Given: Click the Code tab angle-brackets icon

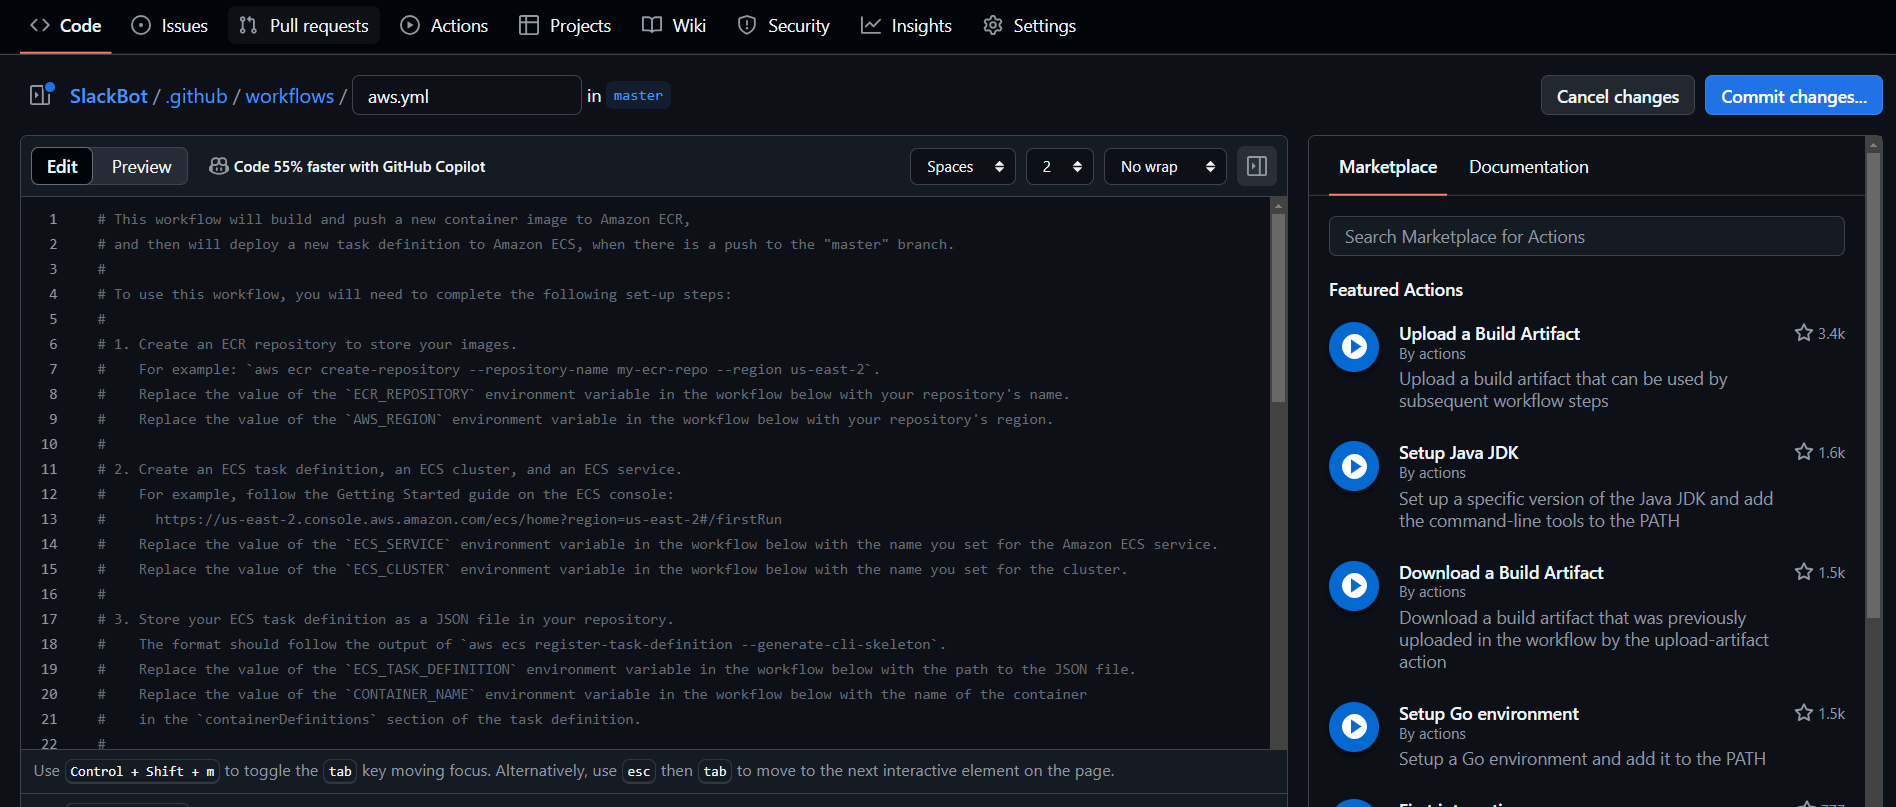Looking at the screenshot, I should [40, 25].
